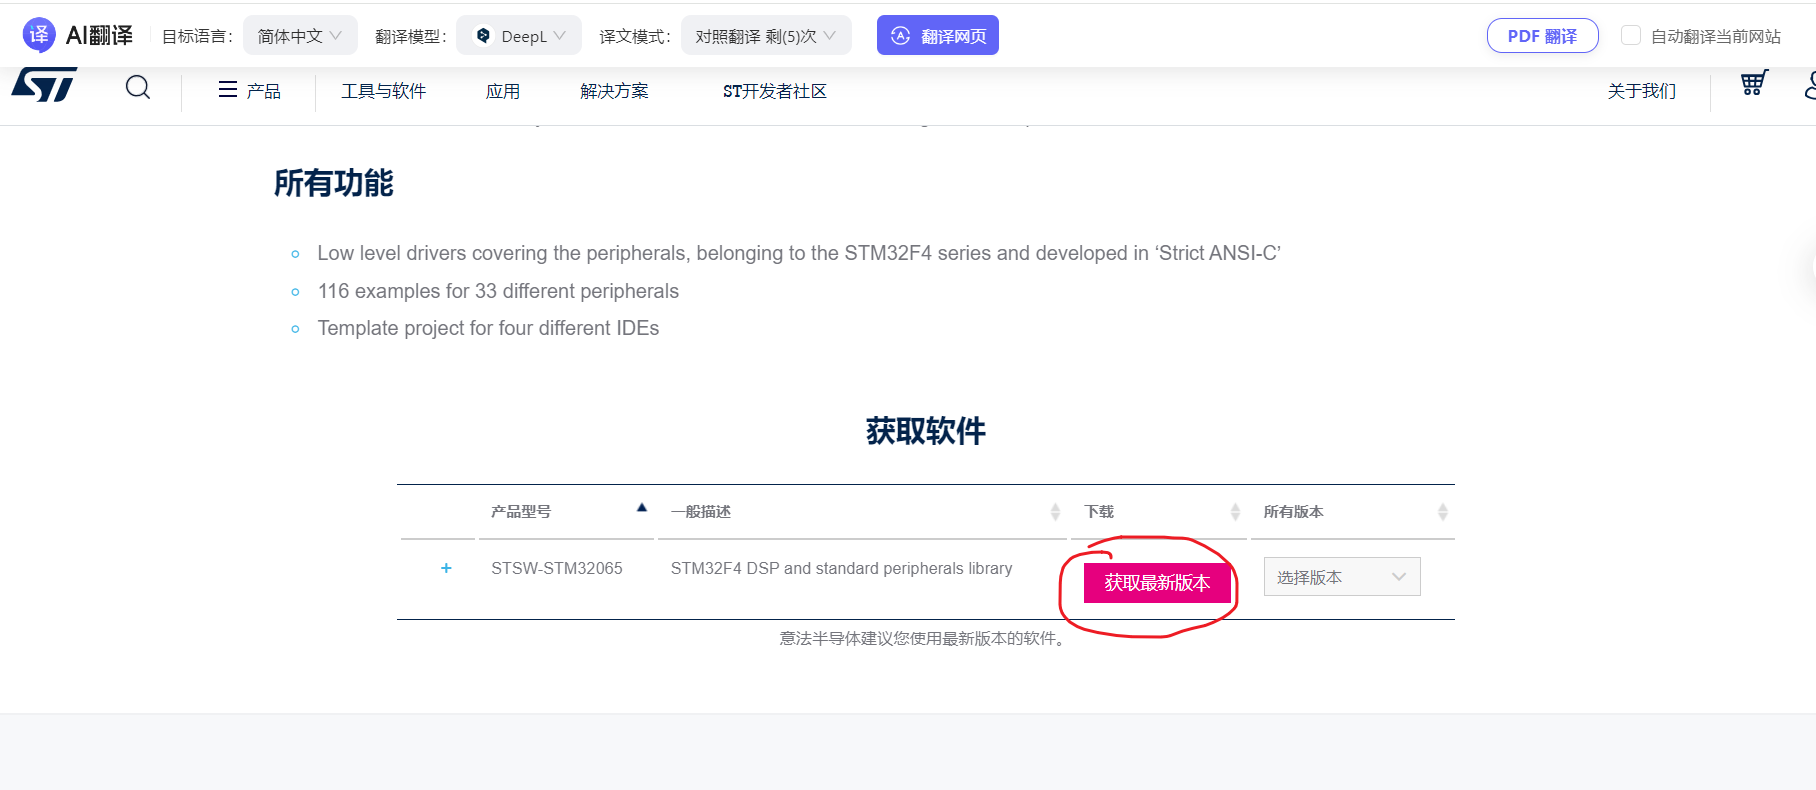The image size is (1816, 790).
Task: Click the AI翻译 logo icon
Action: coord(38,35)
